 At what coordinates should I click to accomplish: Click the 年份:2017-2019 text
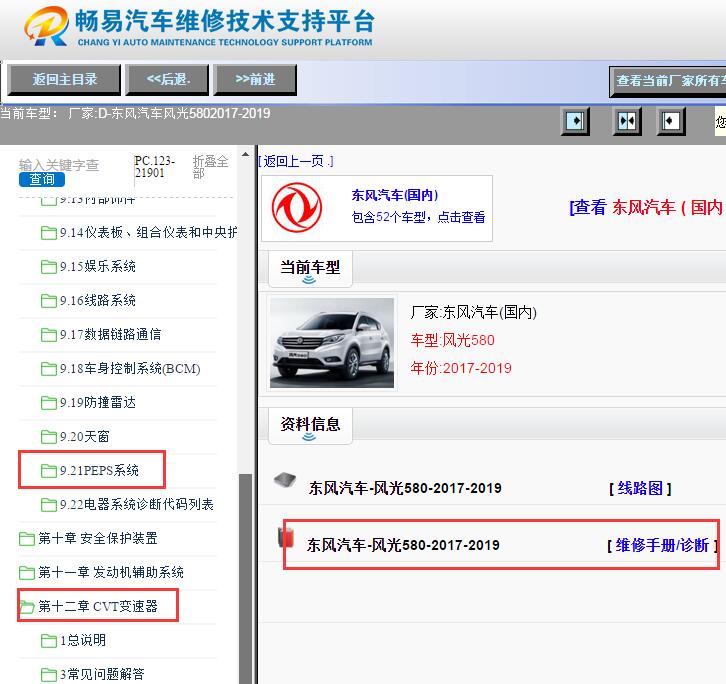(461, 368)
